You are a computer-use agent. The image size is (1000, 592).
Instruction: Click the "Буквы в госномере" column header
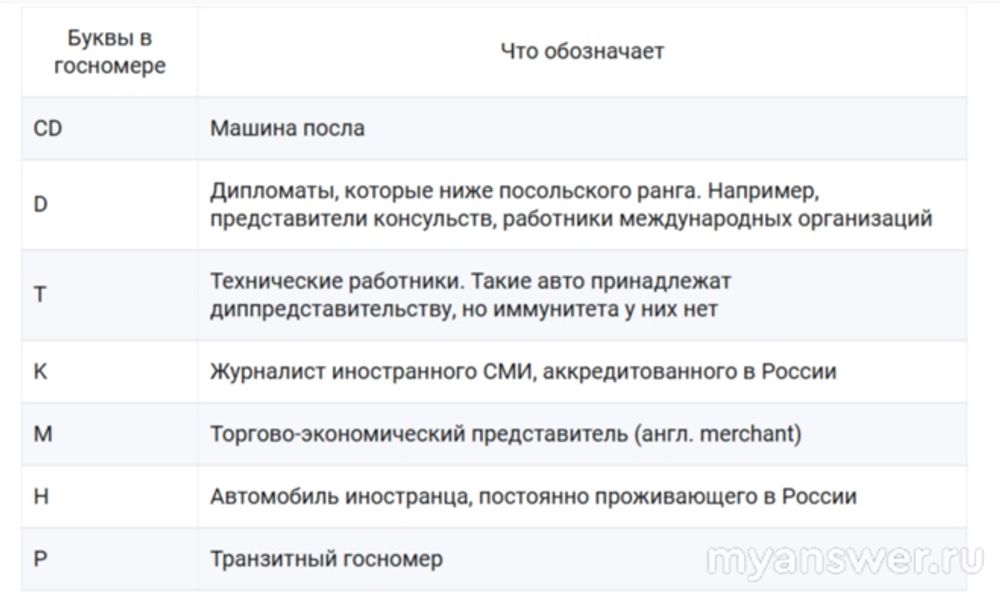coord(109,52)
